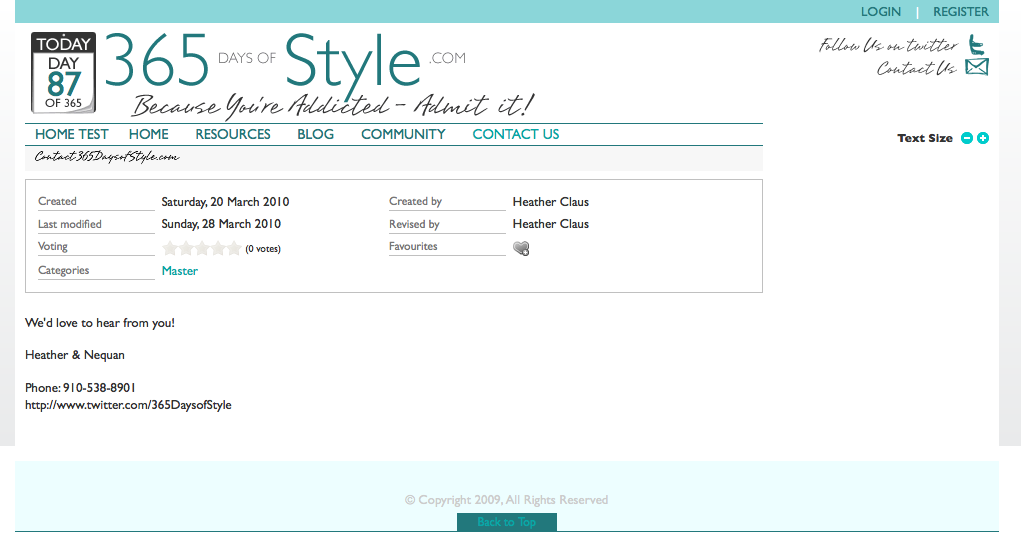Click Follow Us on twitter text
Image resolution: width=1021 pixels, height=539 pixels.
[888, 46]
